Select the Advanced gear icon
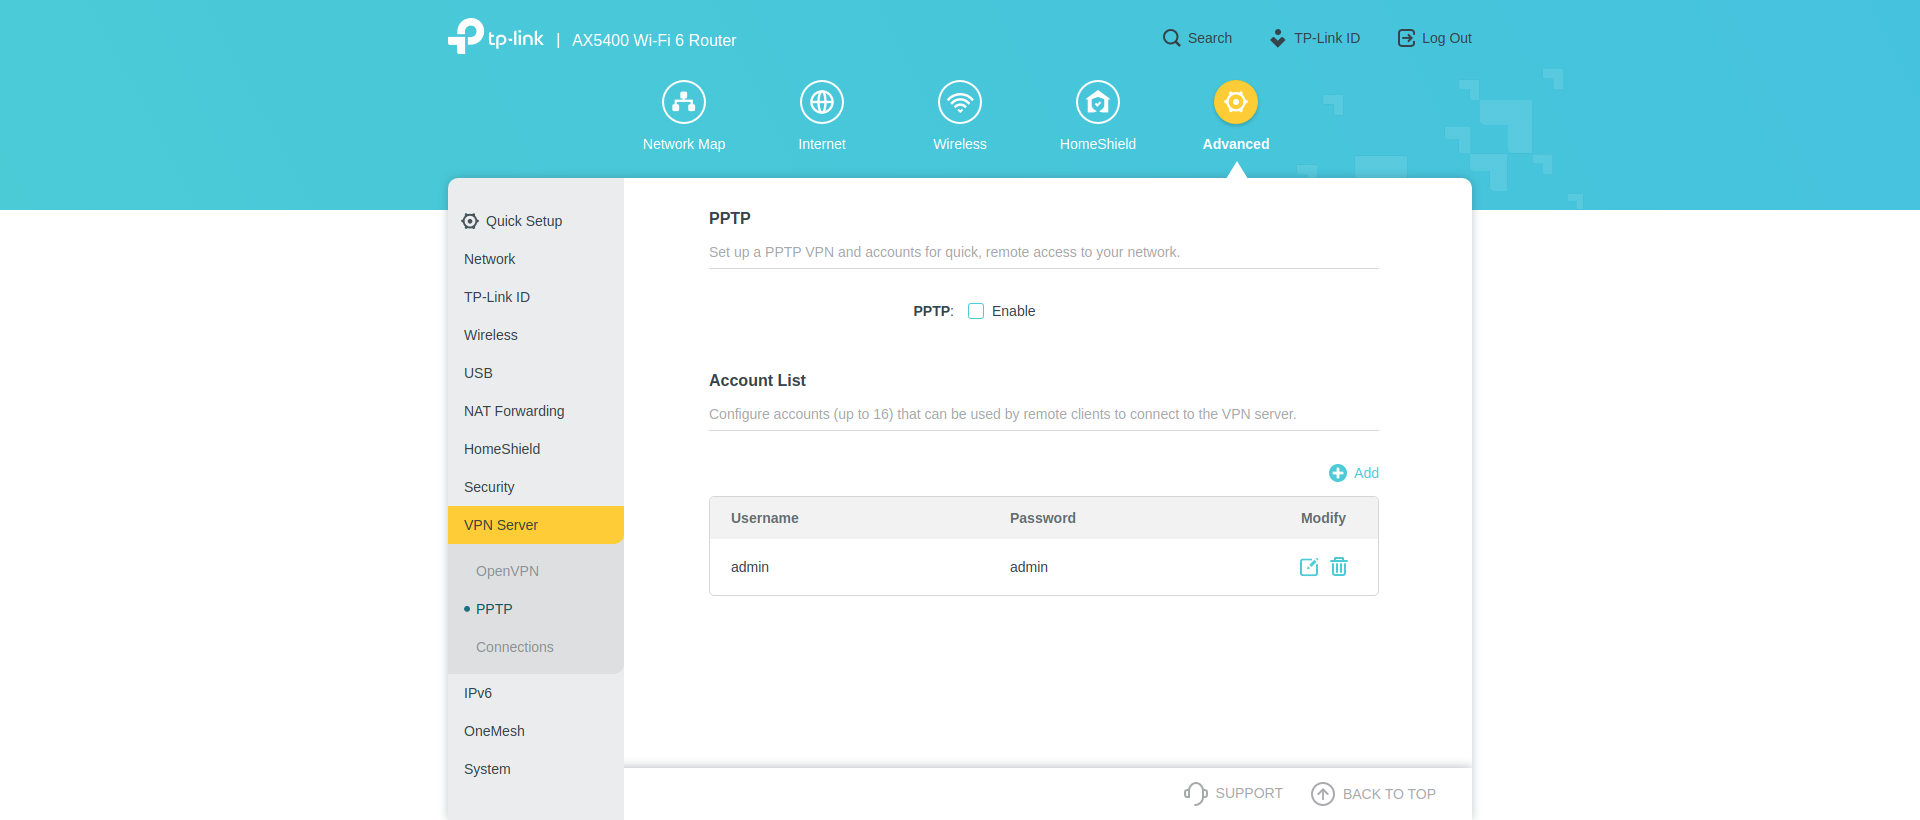The width and height of the screenshot is (1920, 820). click(x=1236, y=102)
